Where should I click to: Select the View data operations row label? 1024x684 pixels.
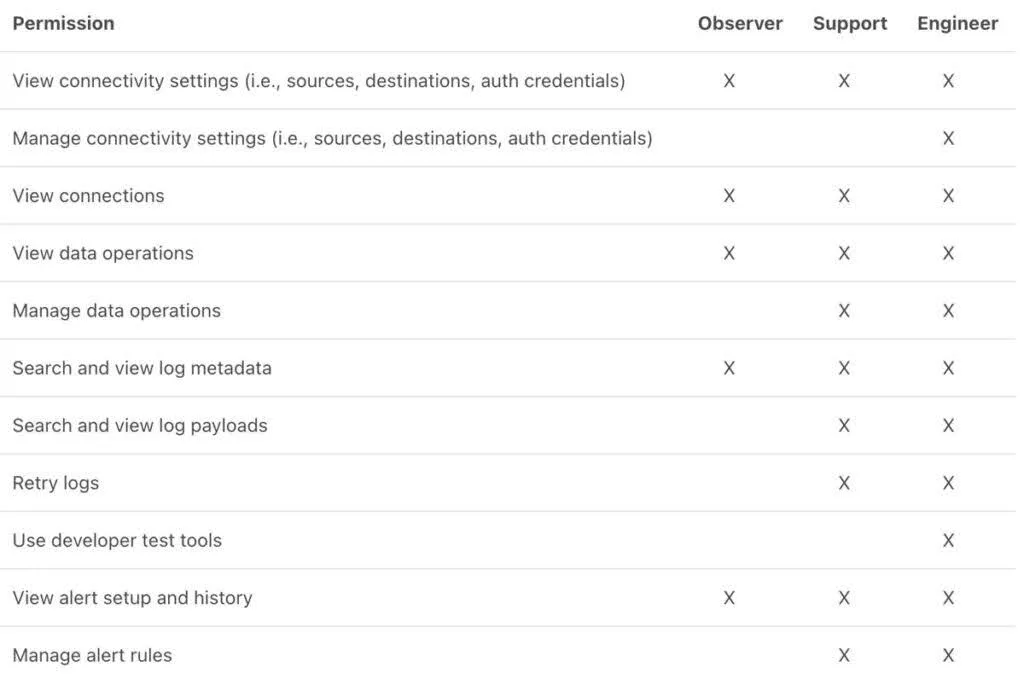(103, 253)
